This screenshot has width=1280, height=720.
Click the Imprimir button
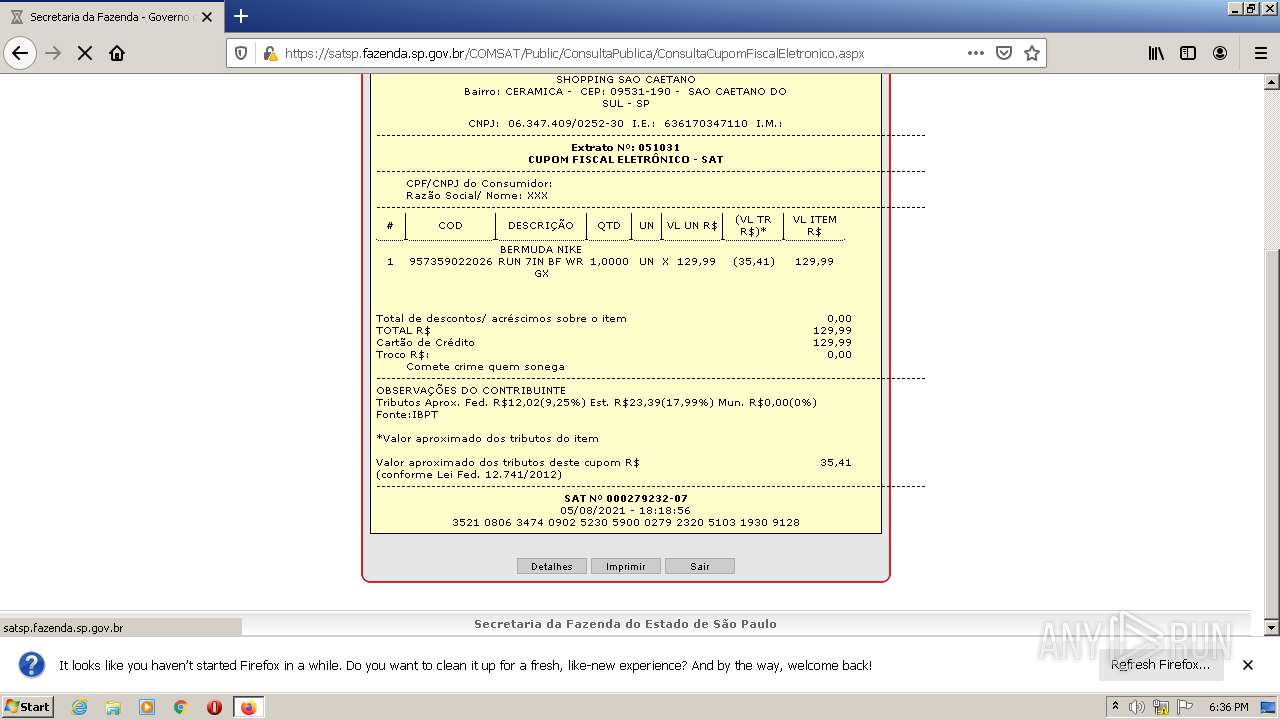(x=626, y=566)
